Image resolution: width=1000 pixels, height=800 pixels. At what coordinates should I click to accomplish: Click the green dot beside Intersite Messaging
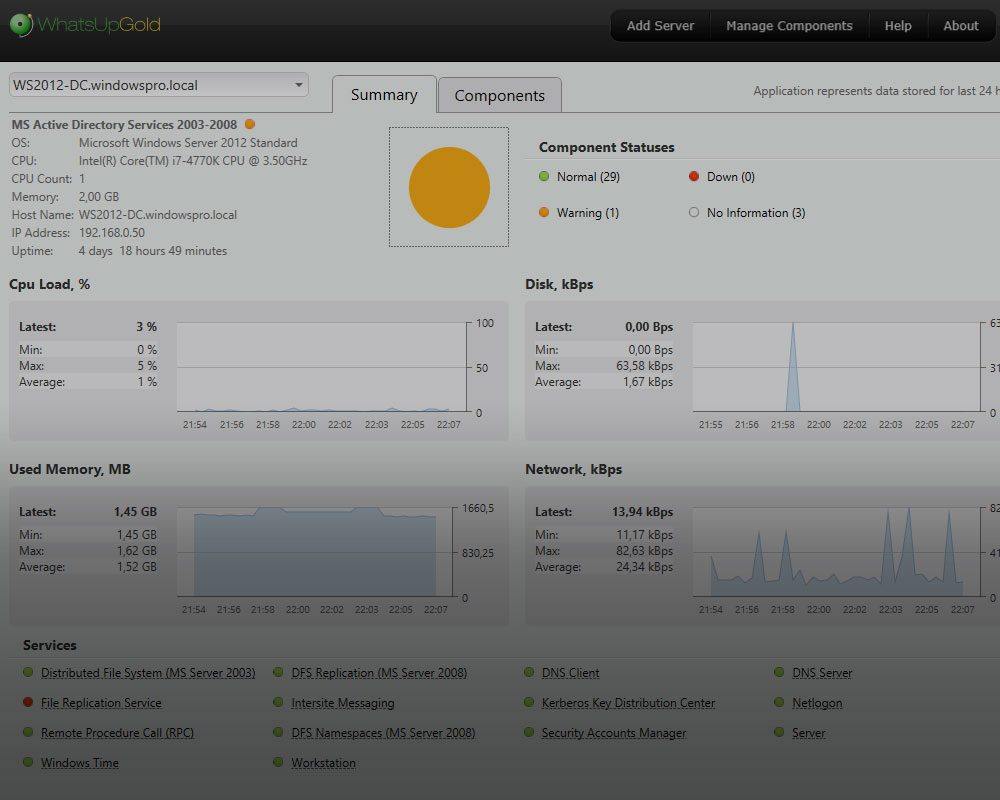click(278, 702)
